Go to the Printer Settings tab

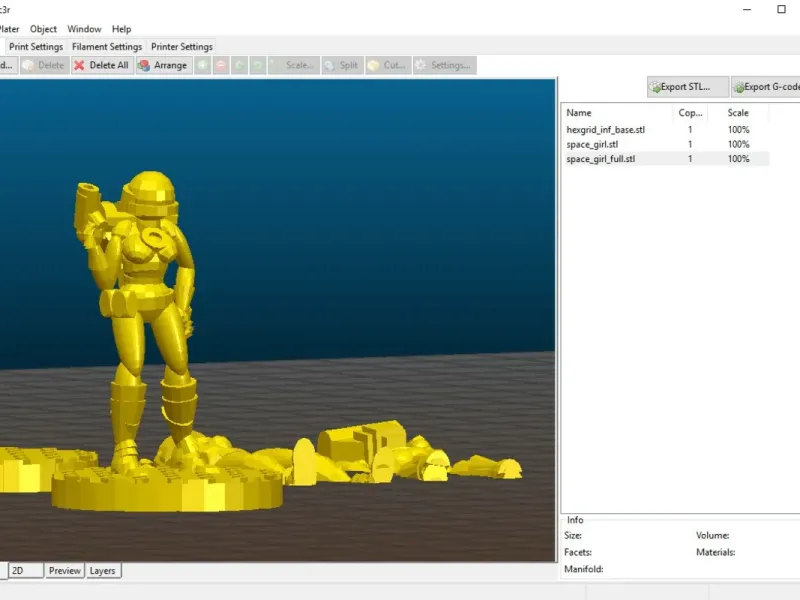click(x=181, y=47)
